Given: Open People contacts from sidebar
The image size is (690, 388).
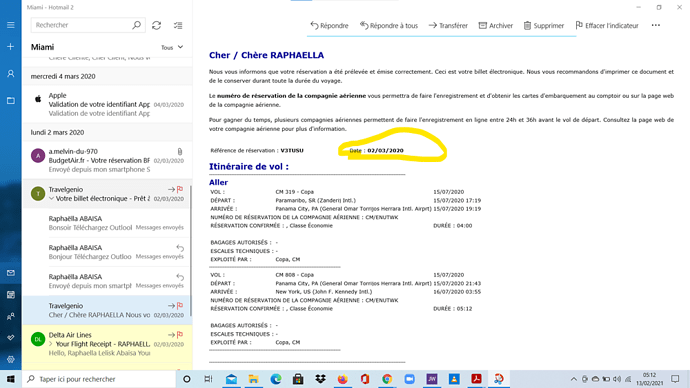Looking at the screenshot, I should pyautogui.click(x=11, y=316).
